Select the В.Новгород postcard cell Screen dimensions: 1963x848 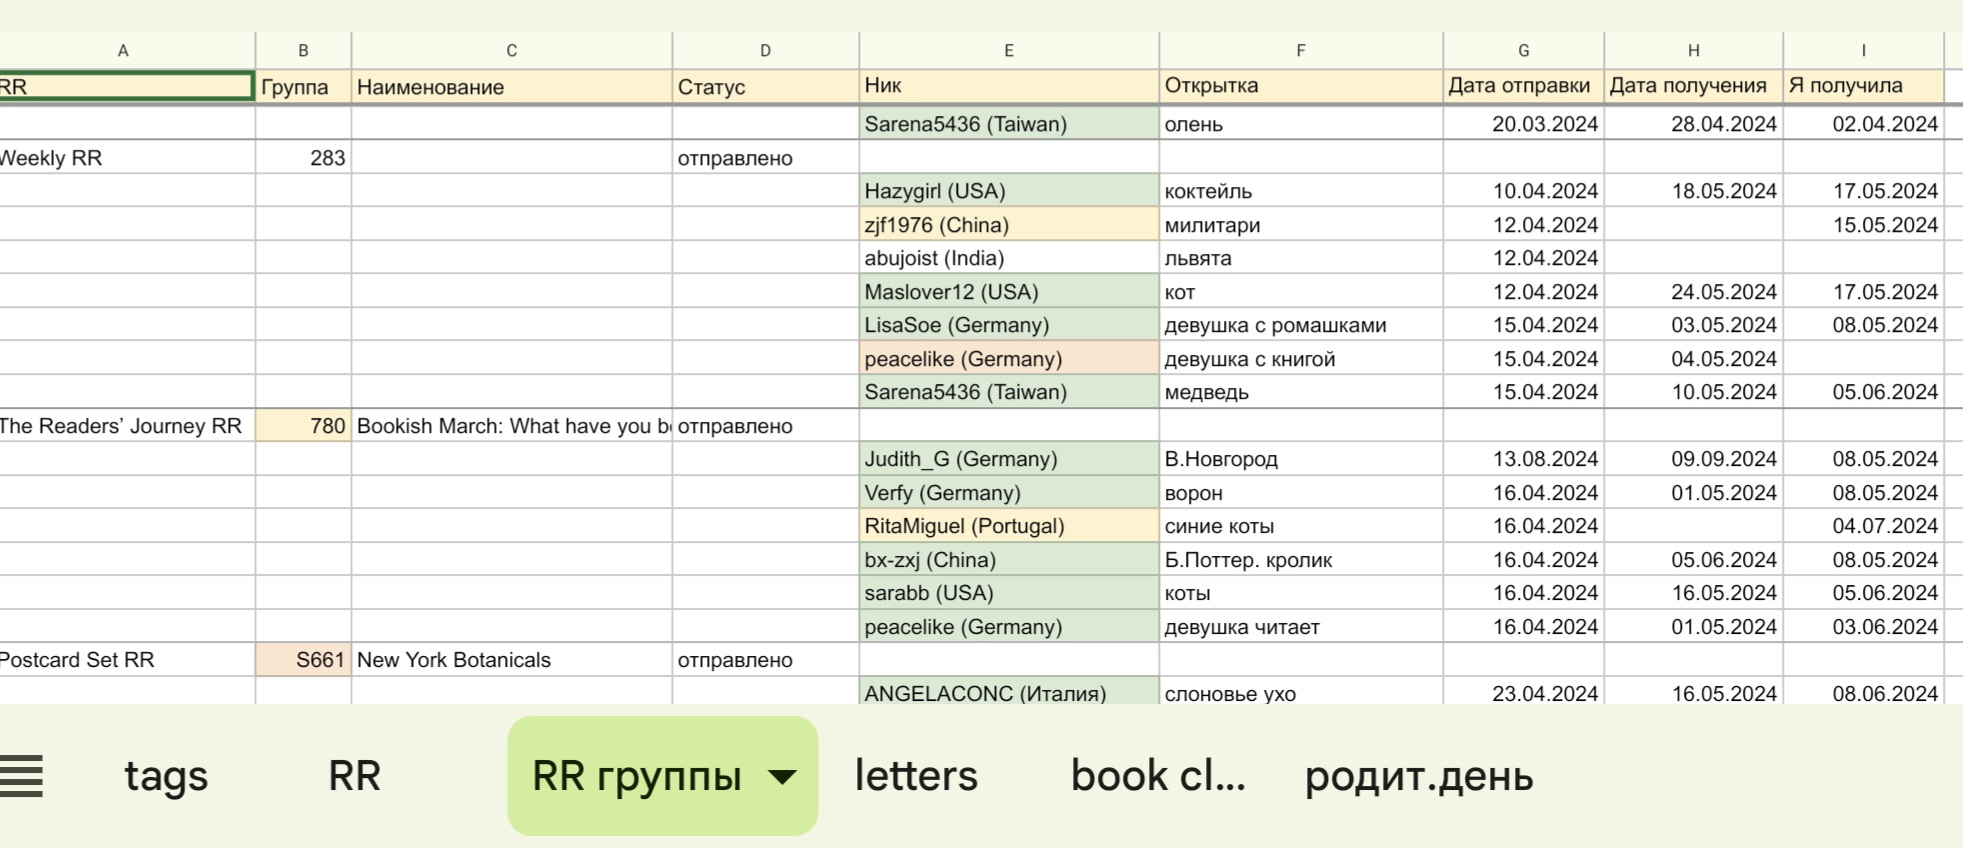click(x=1301, y=459)
